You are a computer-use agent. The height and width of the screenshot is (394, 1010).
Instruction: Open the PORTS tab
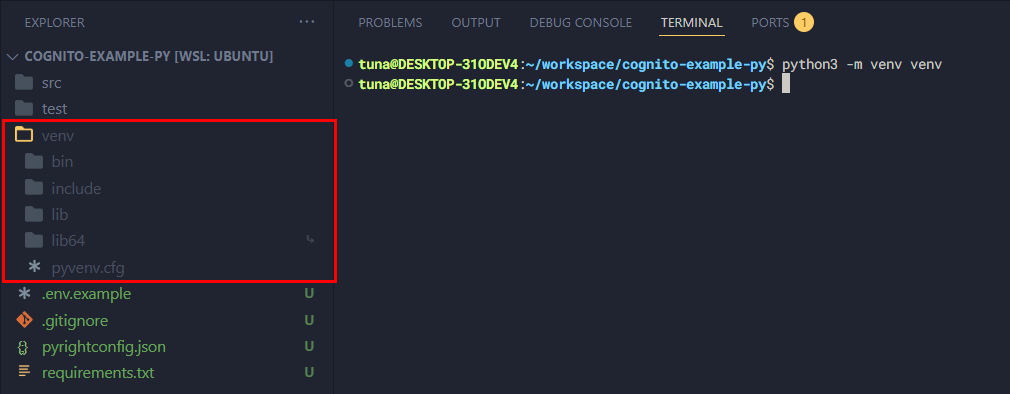[x=770, y=23]
